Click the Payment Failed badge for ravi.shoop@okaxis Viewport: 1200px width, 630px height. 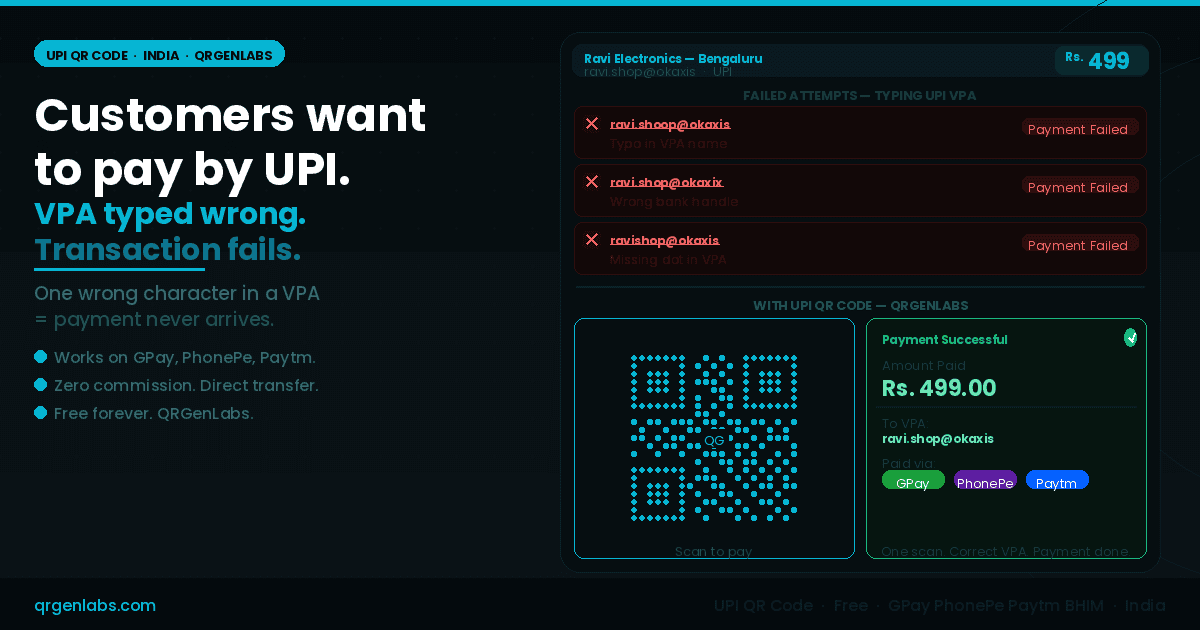point(1079,128)
